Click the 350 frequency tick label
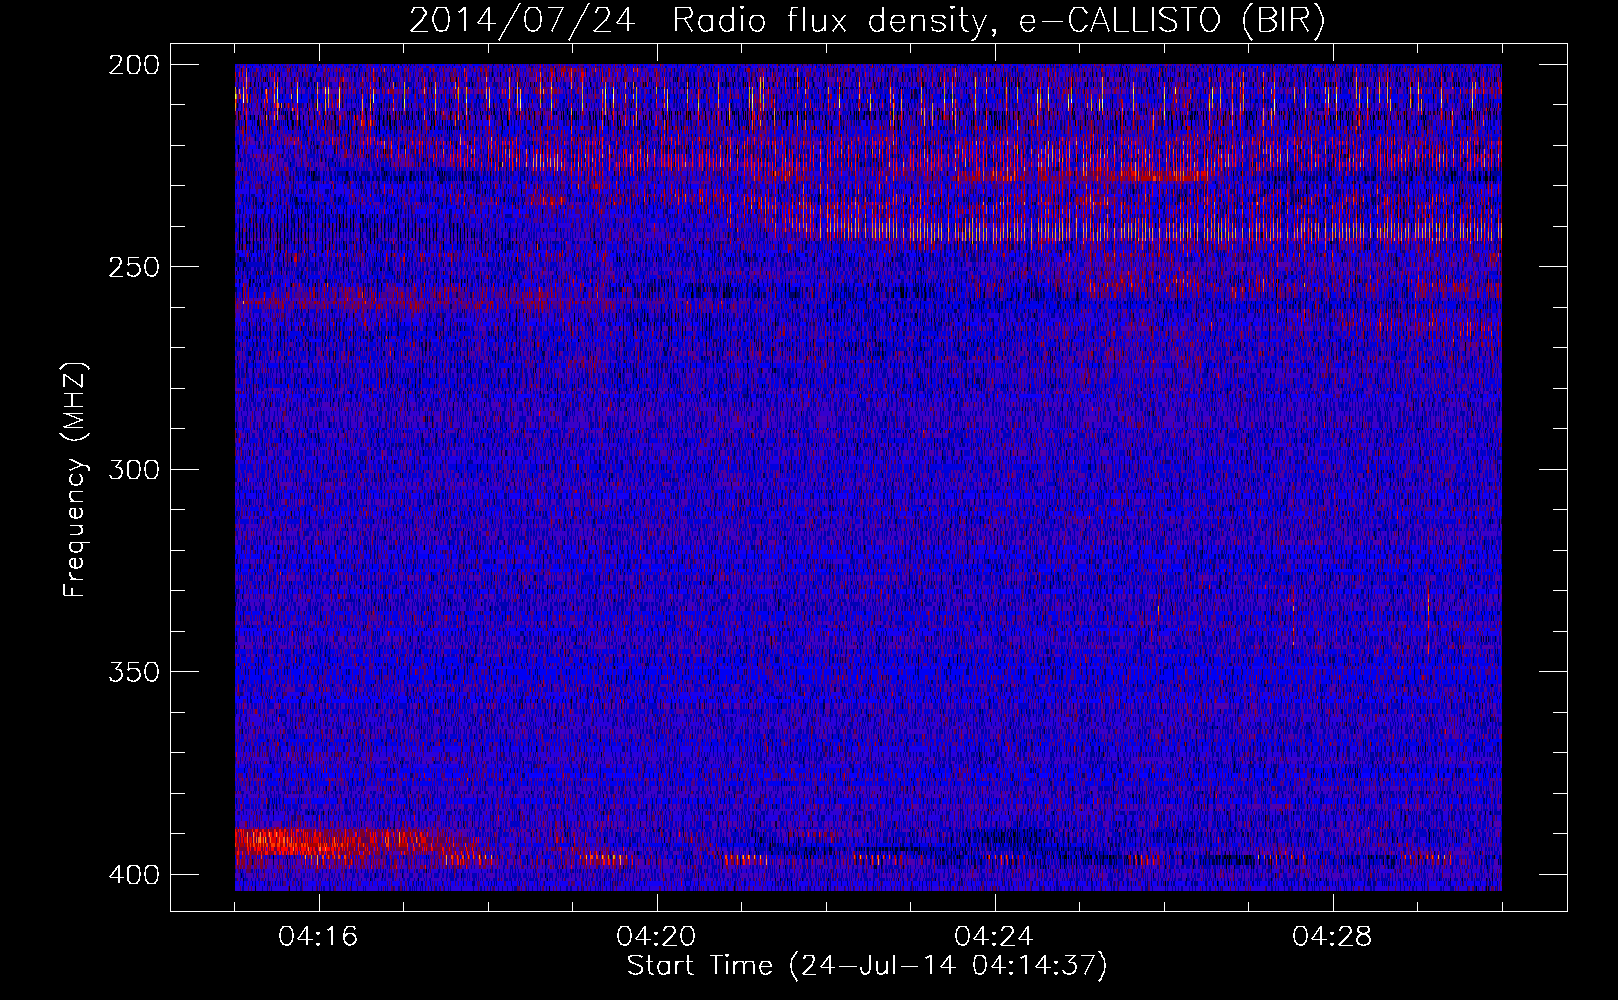 [x=133, y=671]
